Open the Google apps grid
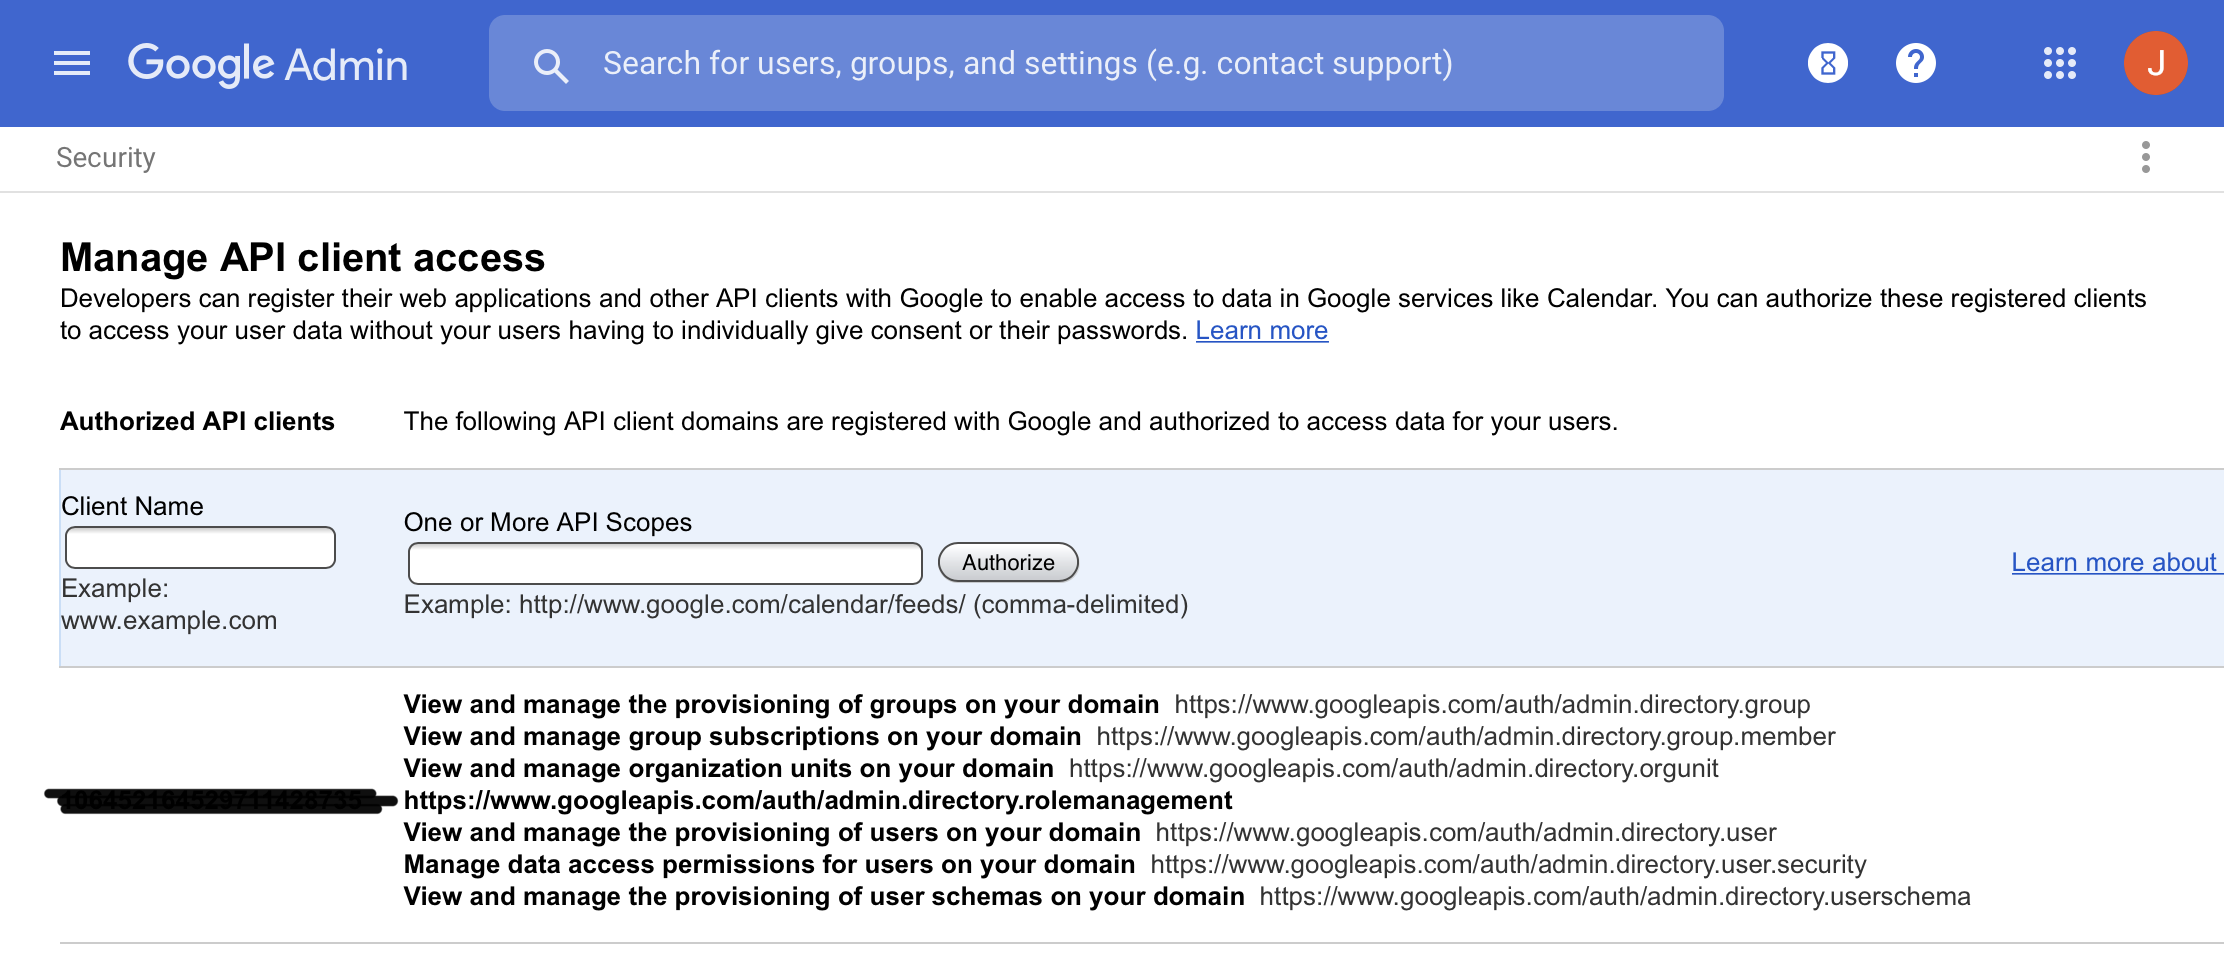 [x=2059, y=64]
